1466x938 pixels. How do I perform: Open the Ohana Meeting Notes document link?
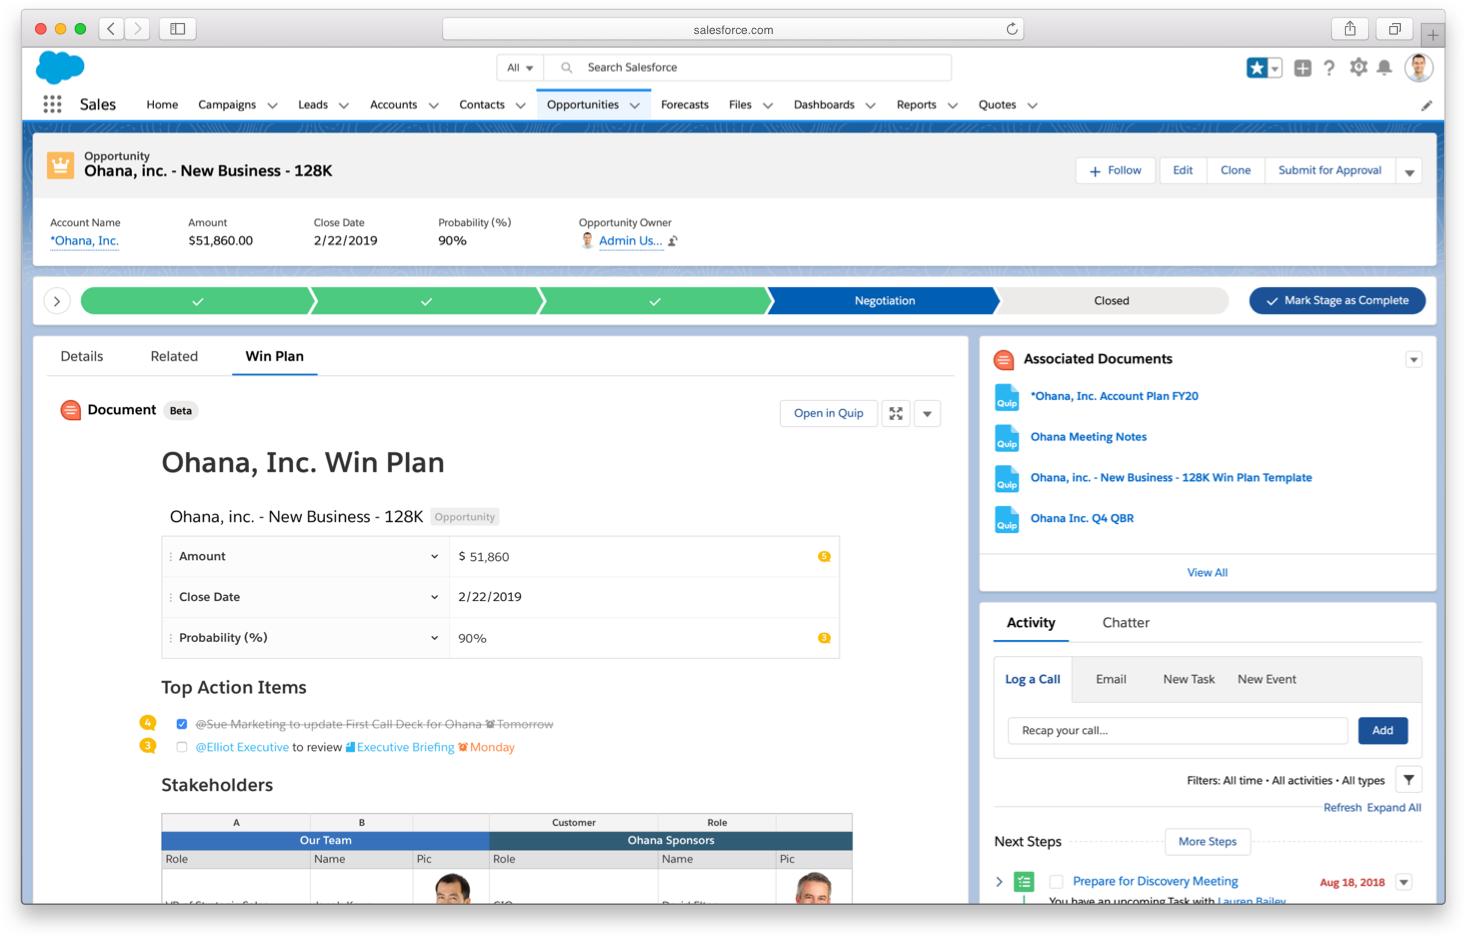click(x=1088, y=437)
